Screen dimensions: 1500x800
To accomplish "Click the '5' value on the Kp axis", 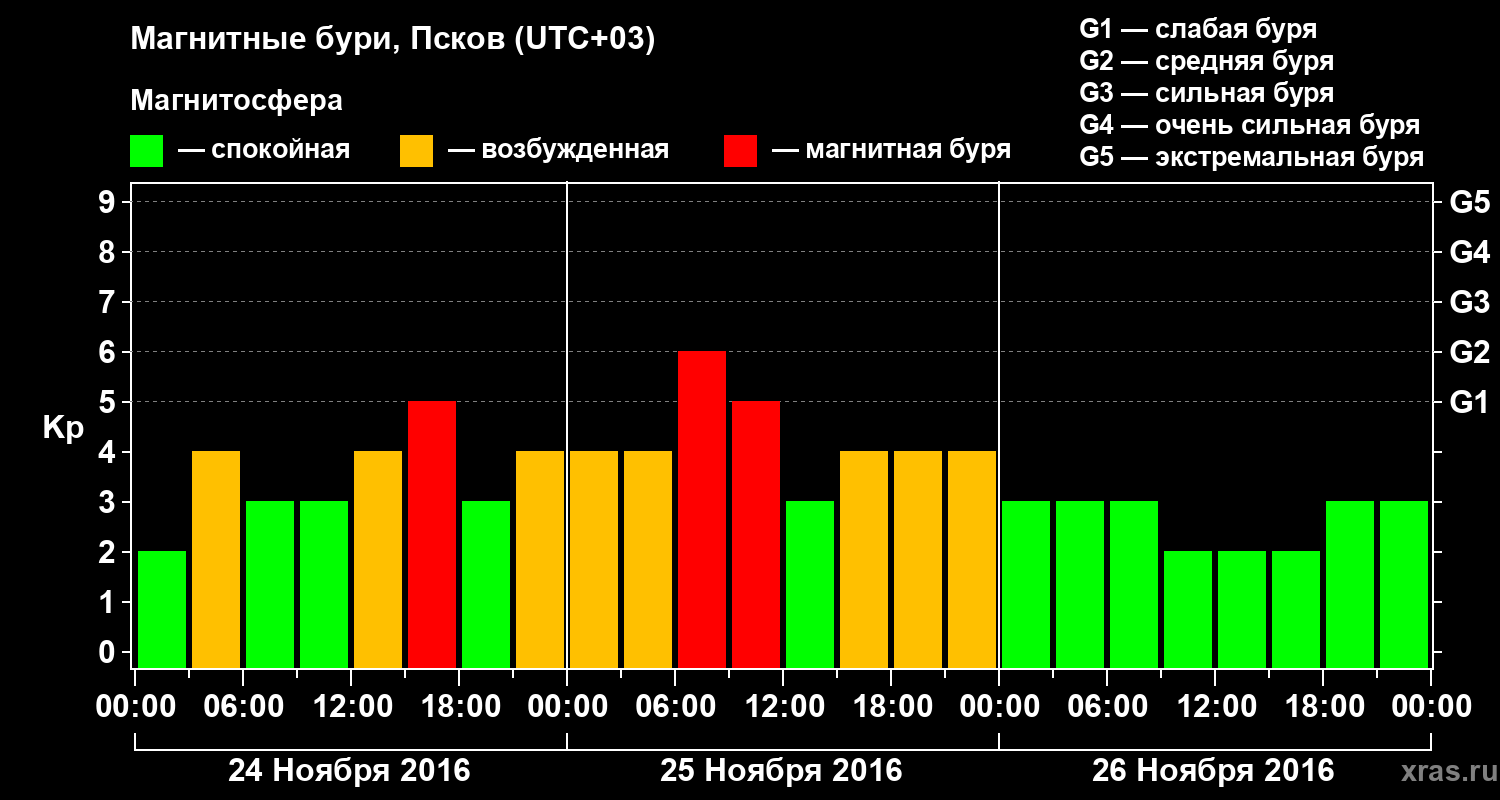I will pyautogui.click(x=109, y=402).
